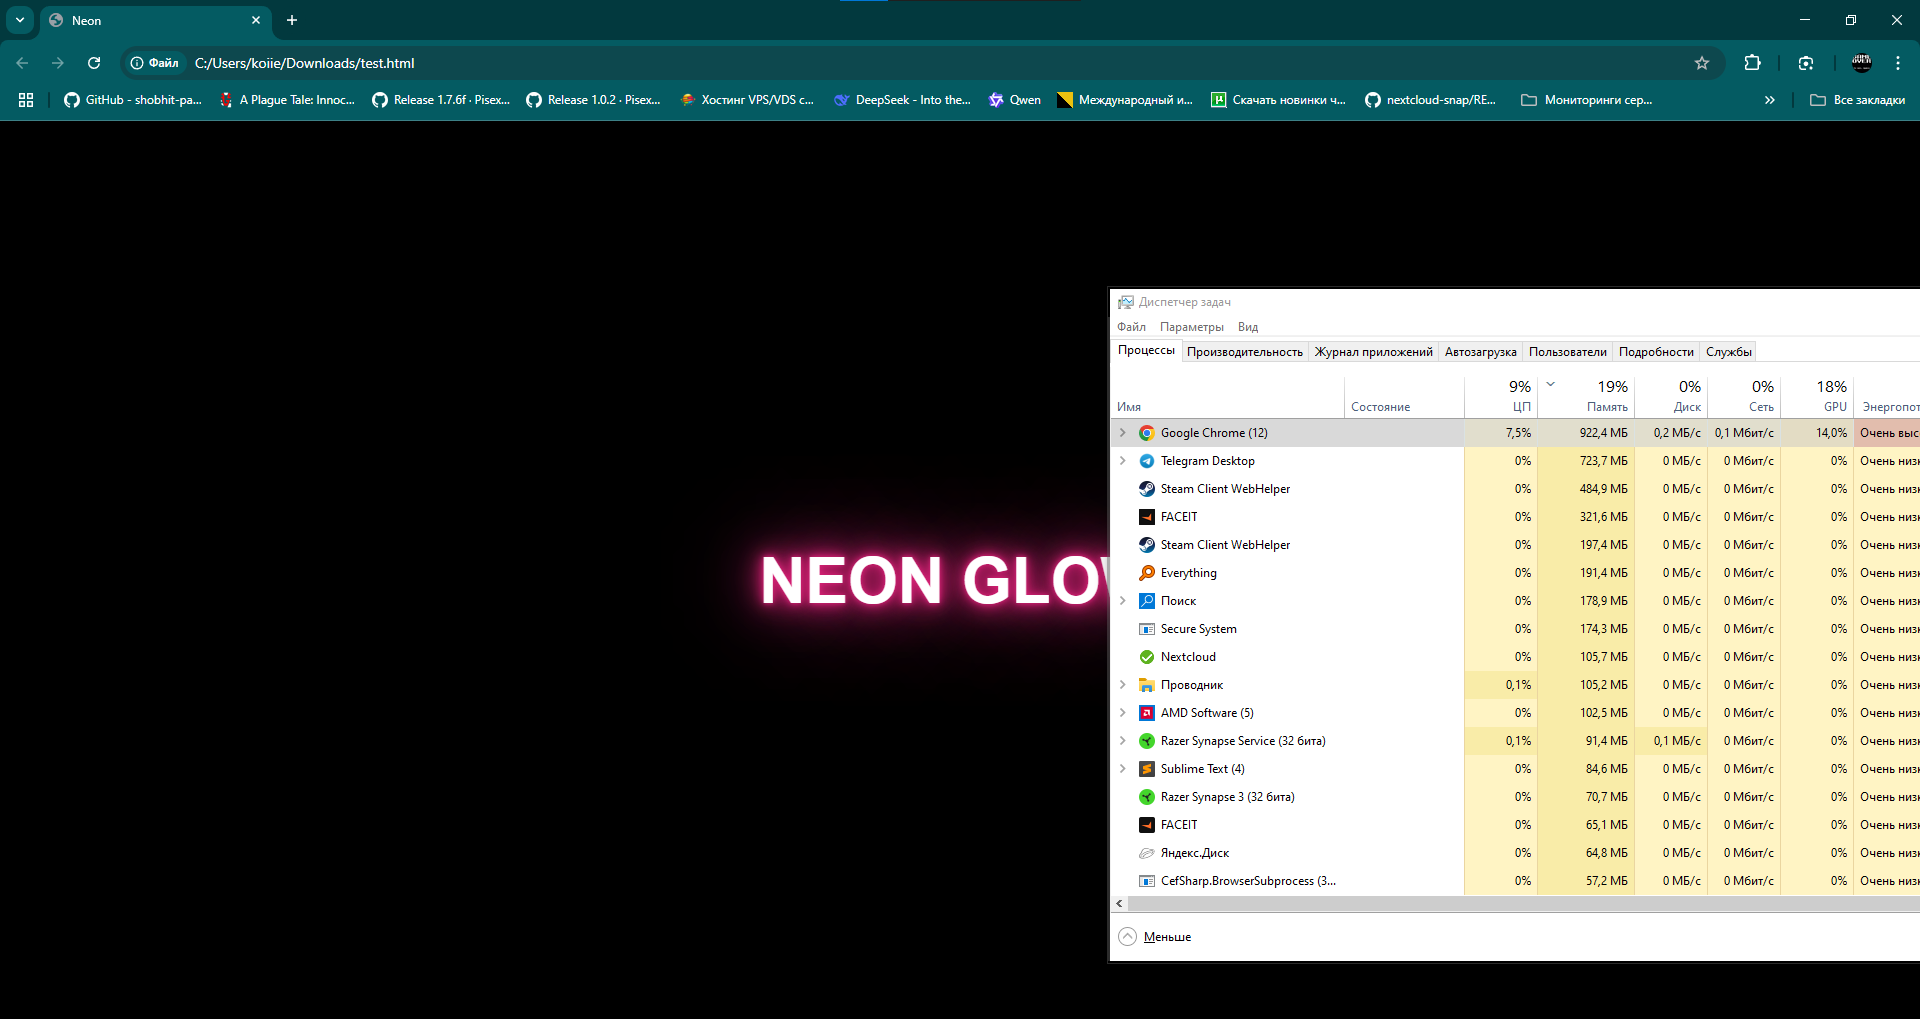
Task: Open a new browser tab
Action: tap(292, 20)
